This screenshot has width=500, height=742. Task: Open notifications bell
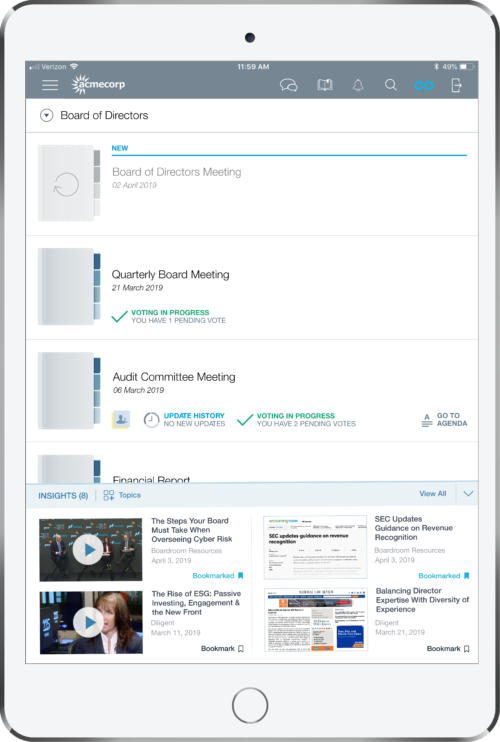pyautogui.click(x=358, y=85)
